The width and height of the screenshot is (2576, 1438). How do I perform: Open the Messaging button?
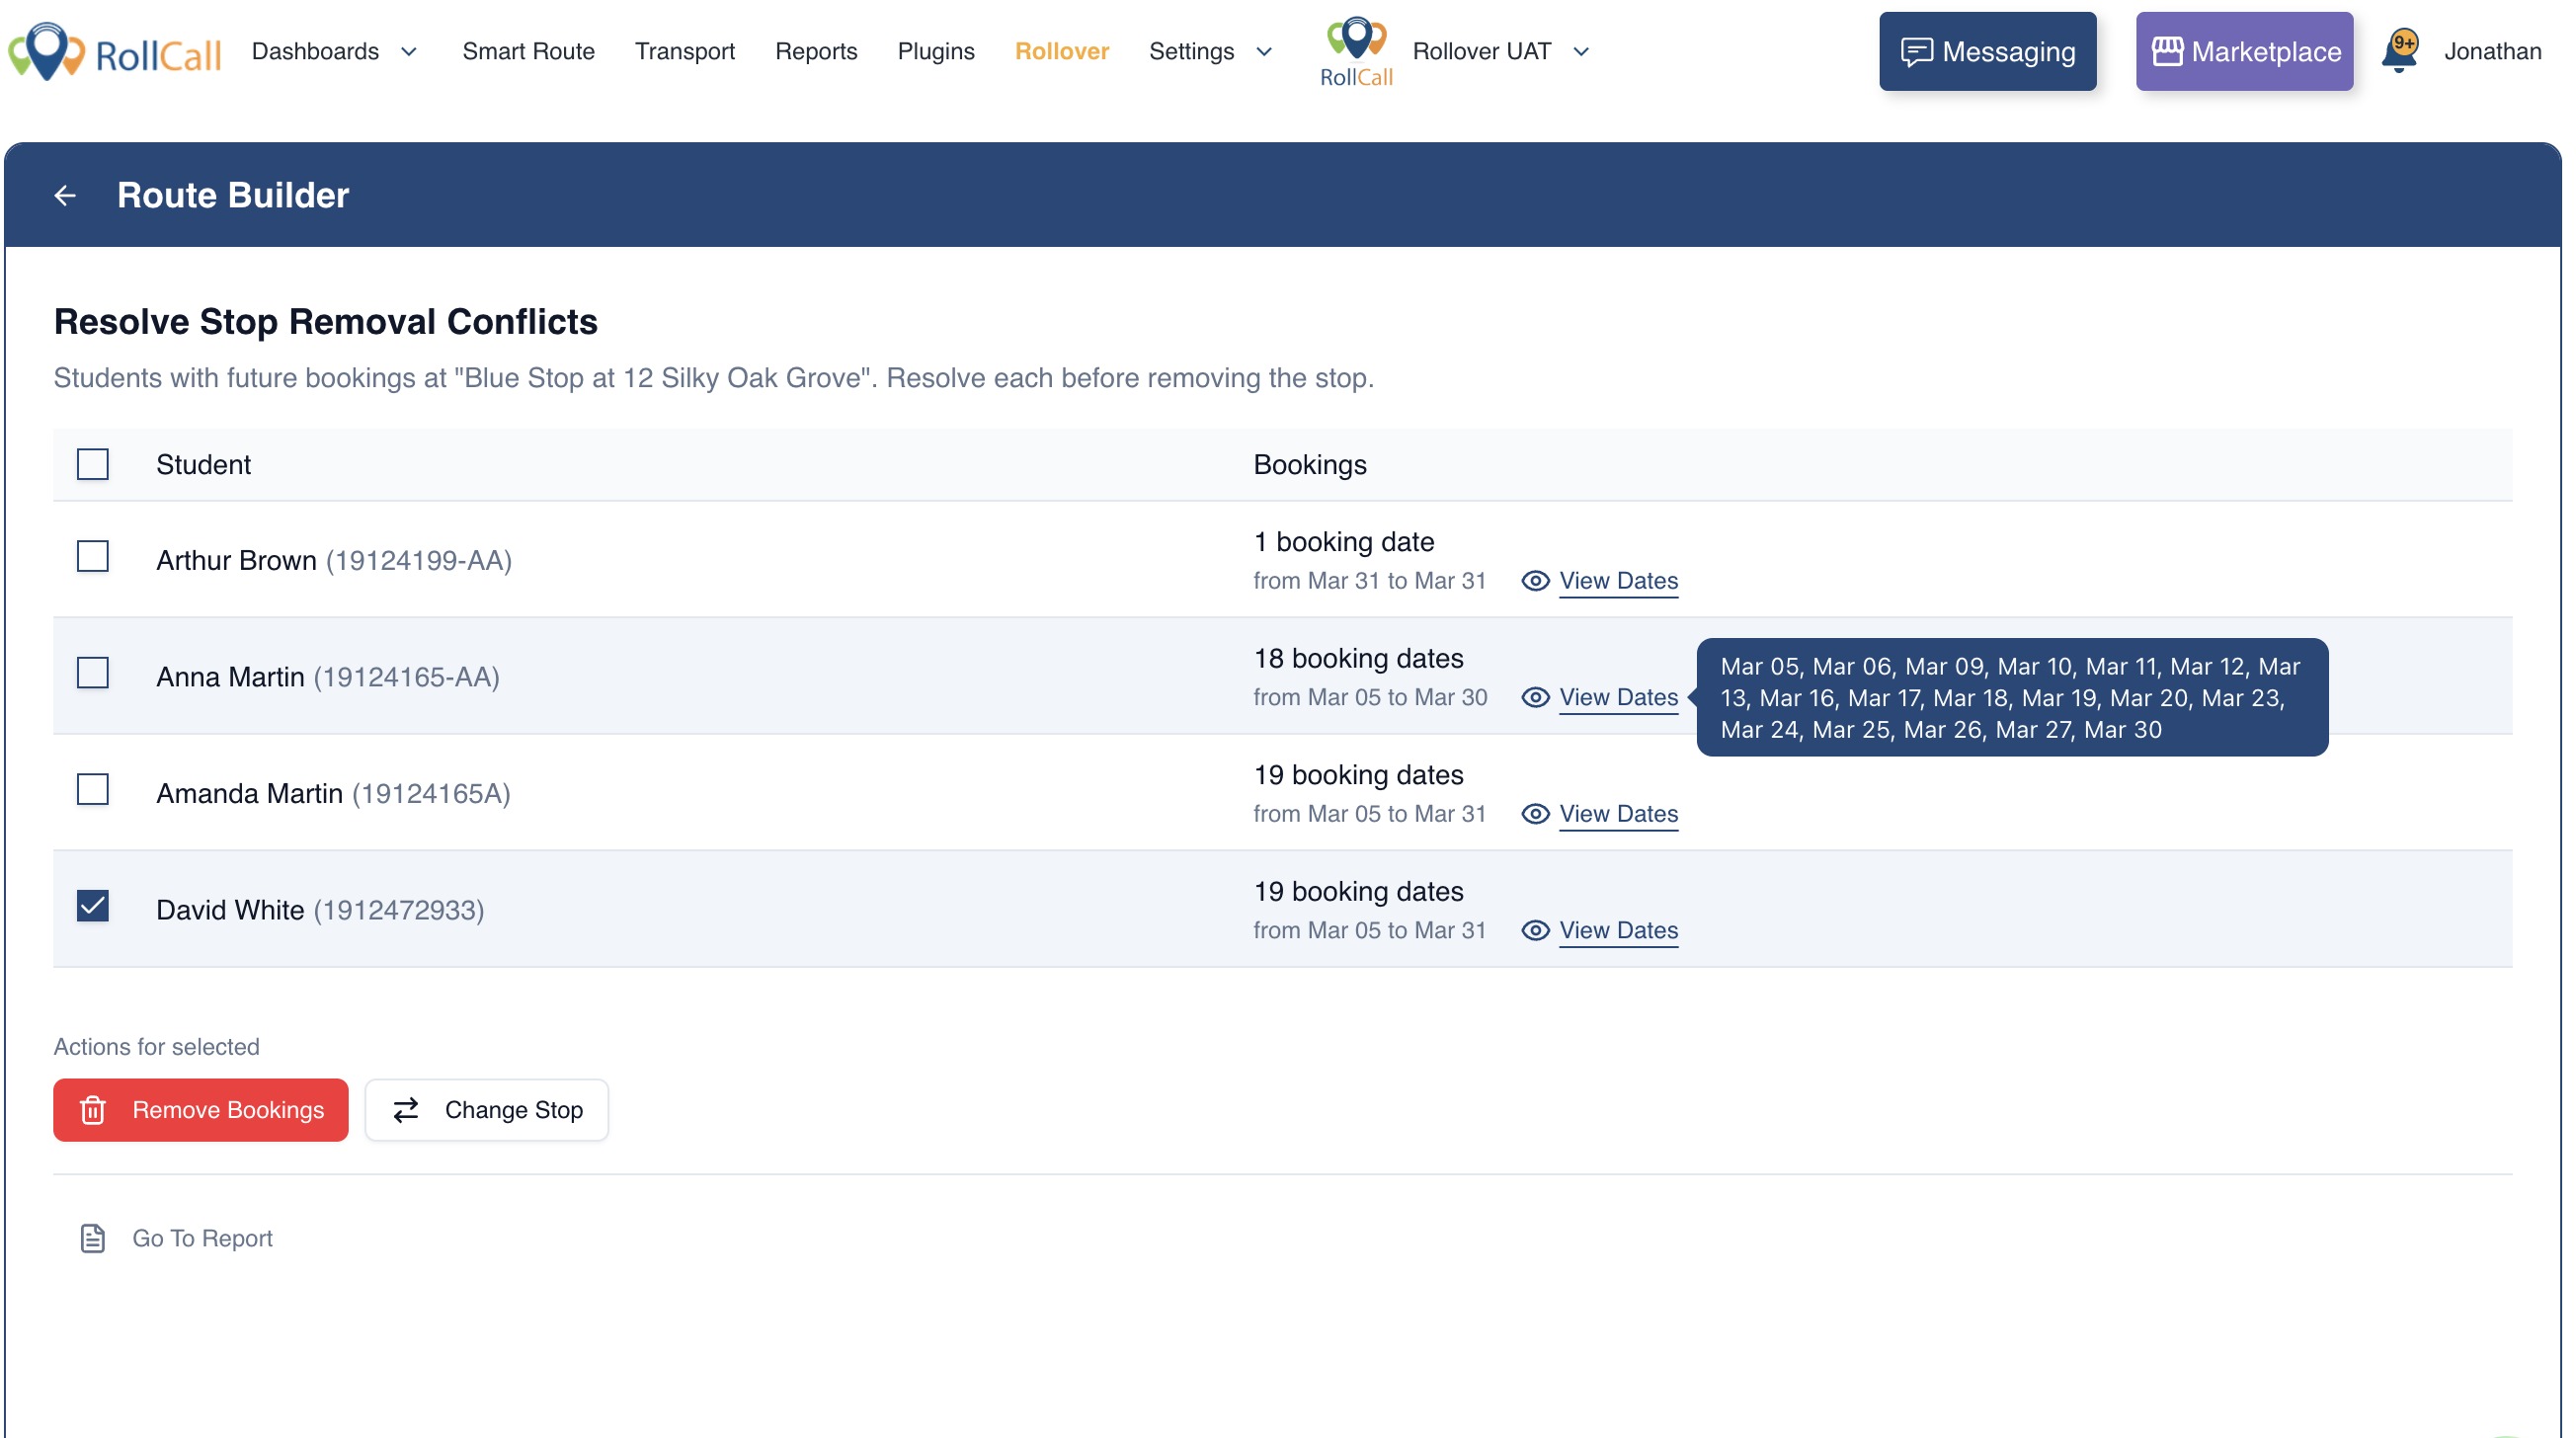(x=1987, y=51)
